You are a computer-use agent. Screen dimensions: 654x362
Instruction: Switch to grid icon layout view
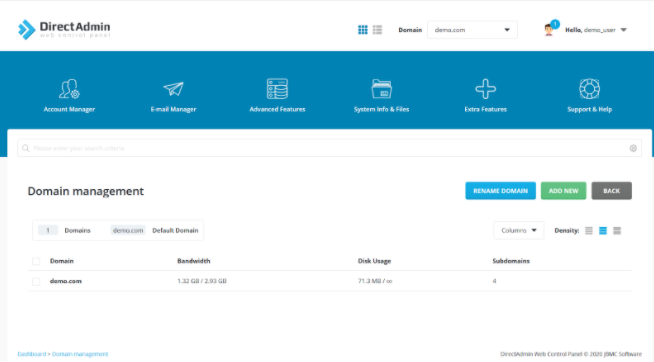point(363,30)
